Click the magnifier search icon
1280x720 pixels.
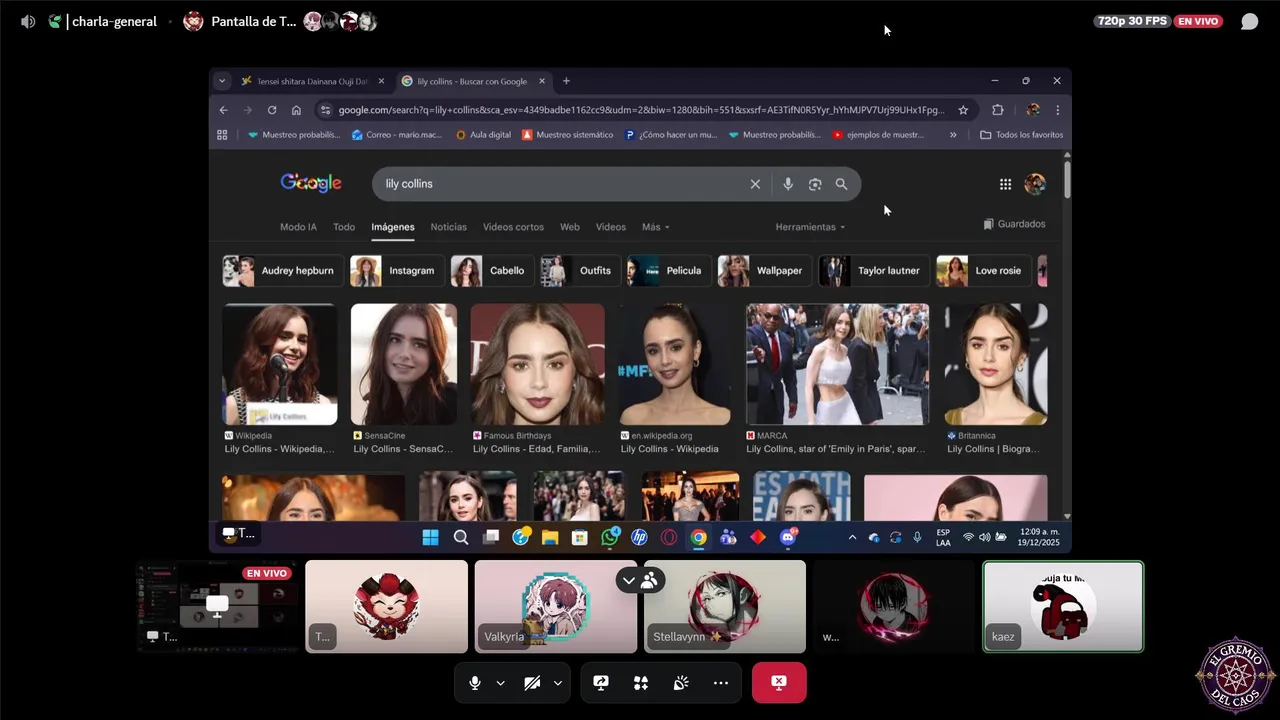pos(841,184)
